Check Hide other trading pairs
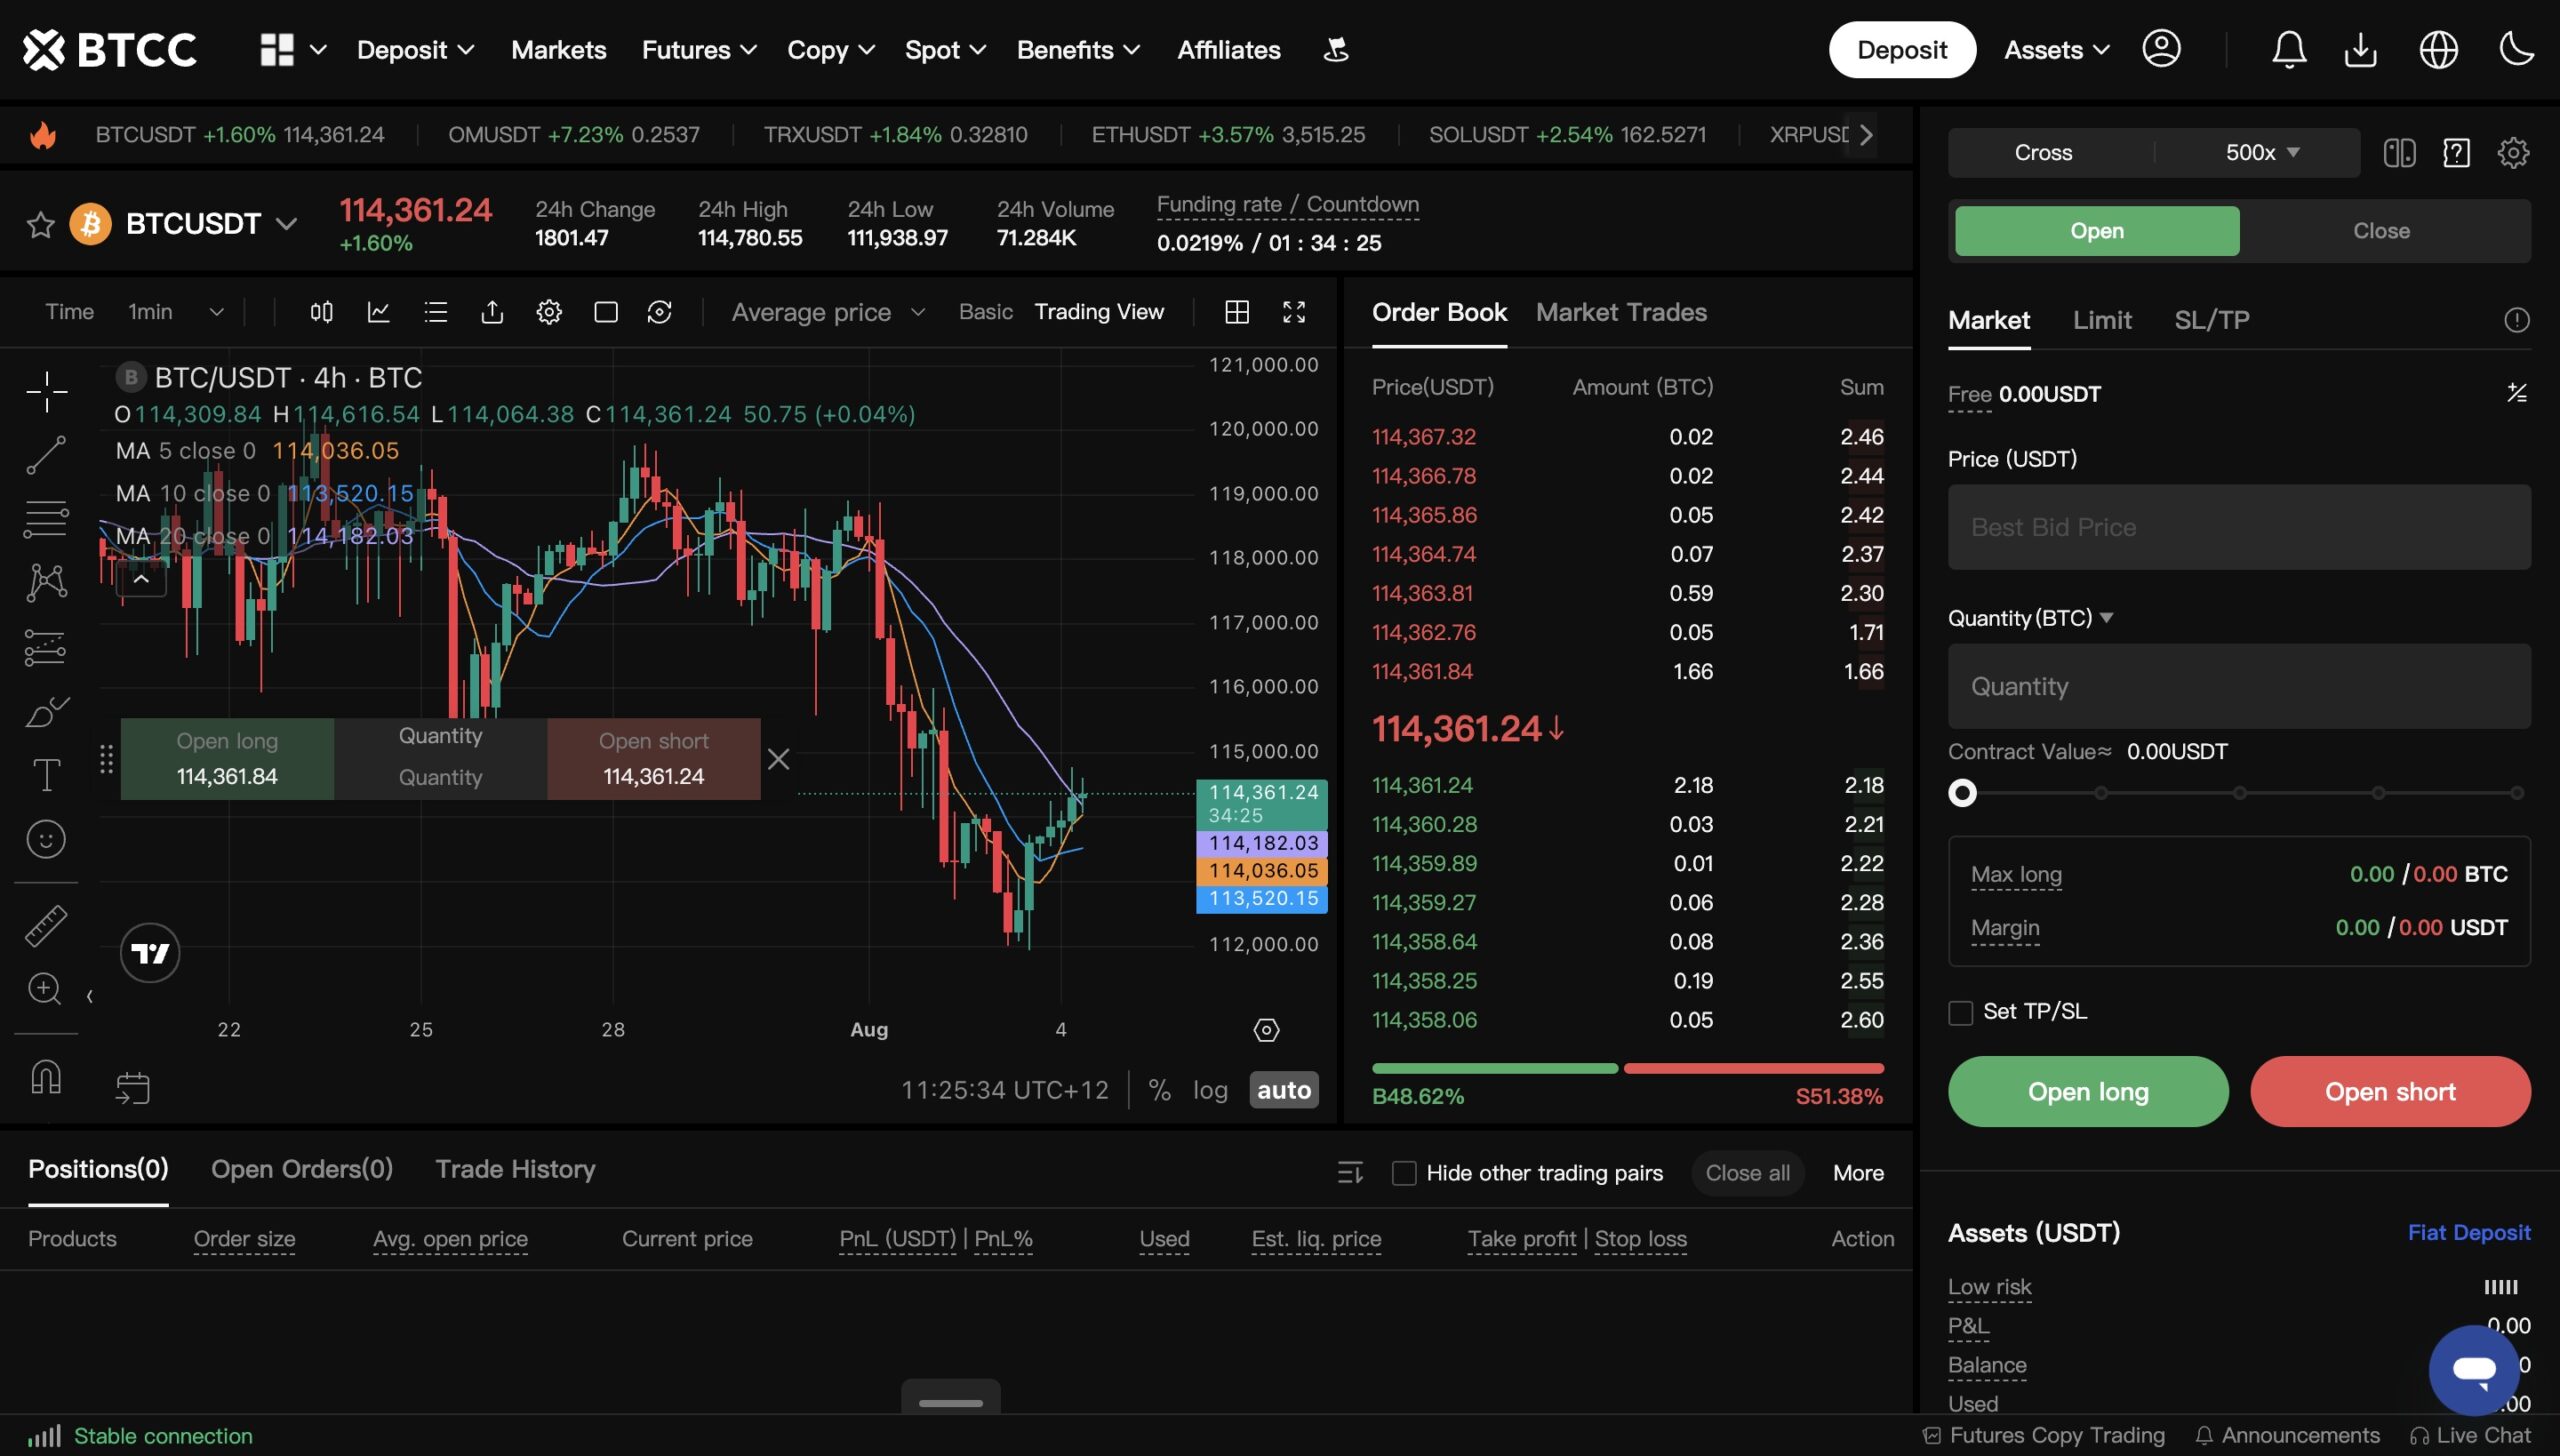2560x1456 pixels. coord(1404,1173)
